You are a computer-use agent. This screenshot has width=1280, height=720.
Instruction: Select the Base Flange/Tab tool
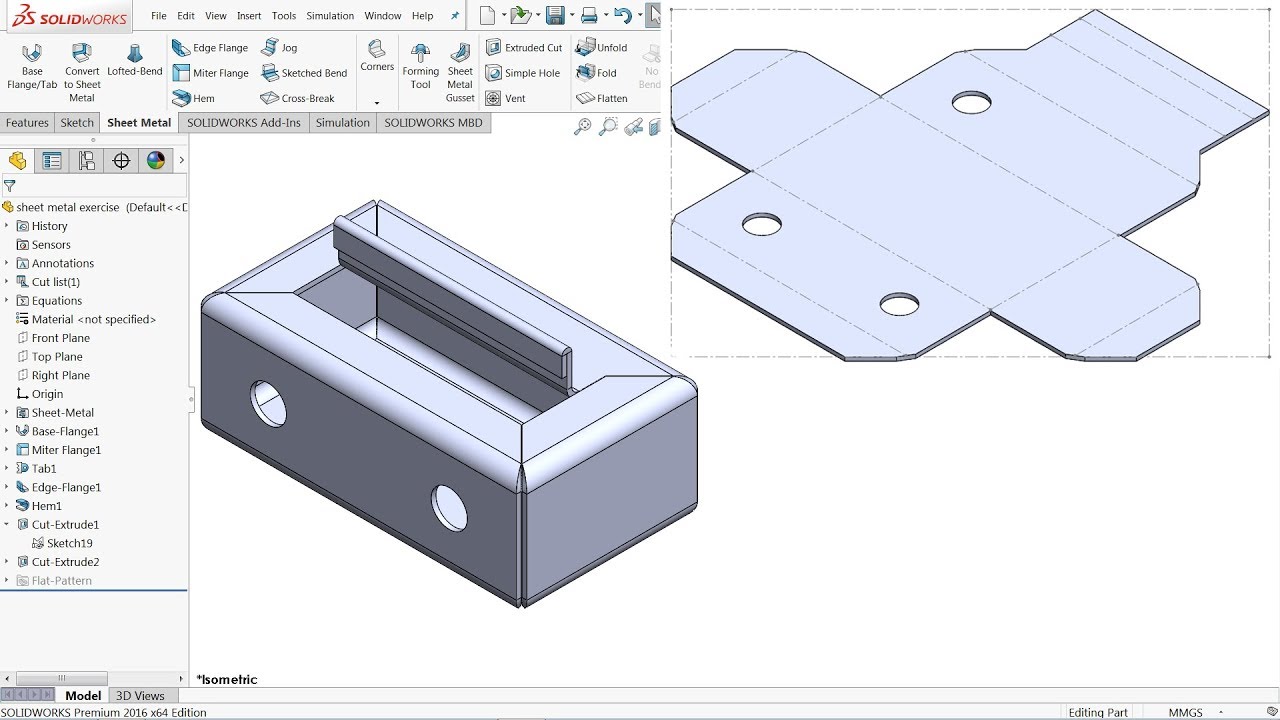point(32,68)
